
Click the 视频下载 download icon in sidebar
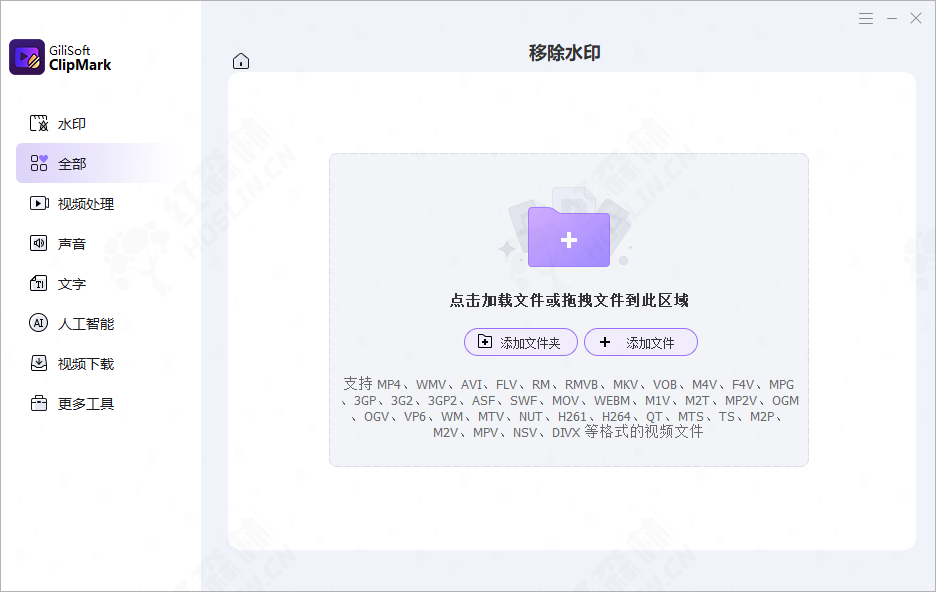(39, 363)
